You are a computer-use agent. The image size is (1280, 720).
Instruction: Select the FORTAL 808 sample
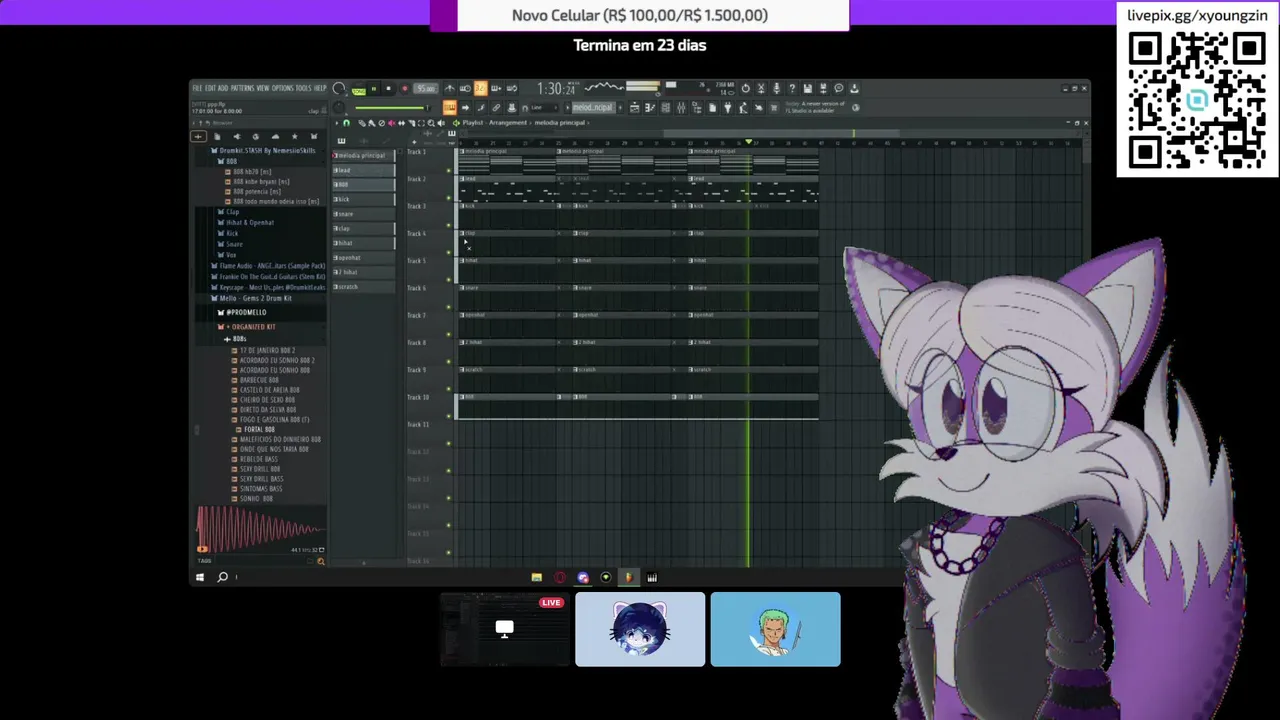pos(258,429)
